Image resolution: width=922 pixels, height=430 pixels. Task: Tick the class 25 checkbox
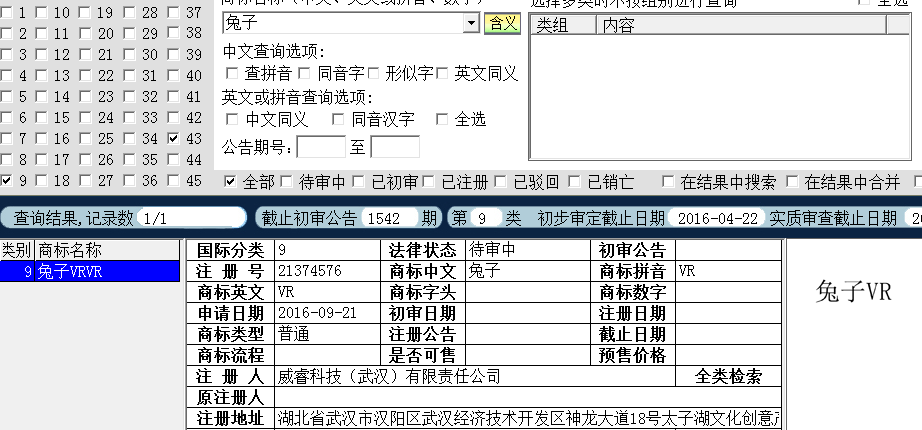[x=85, y=139]
